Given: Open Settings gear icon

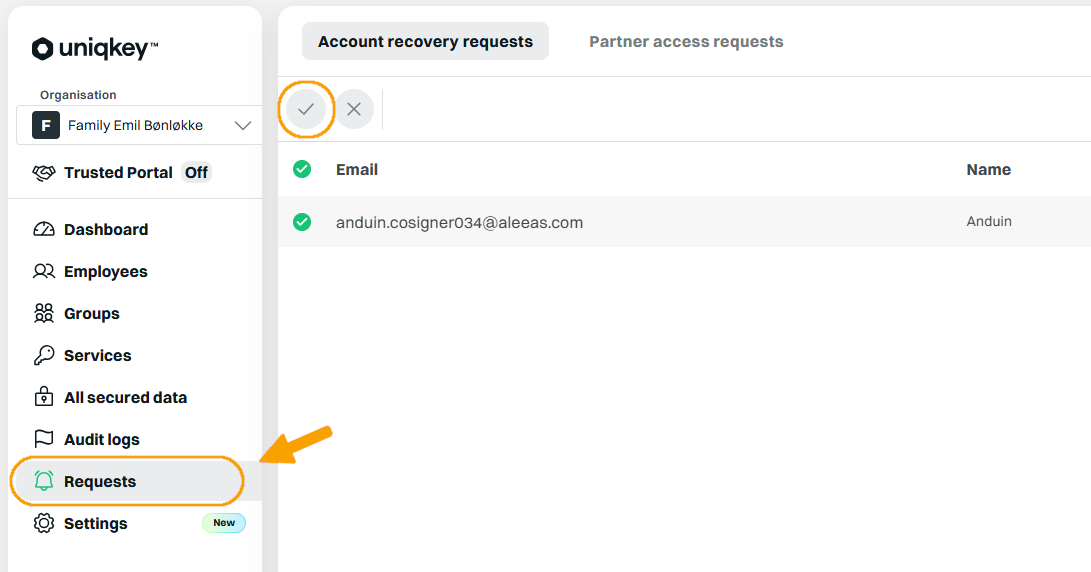Looking at the screenshot, I should click(44, 523).
